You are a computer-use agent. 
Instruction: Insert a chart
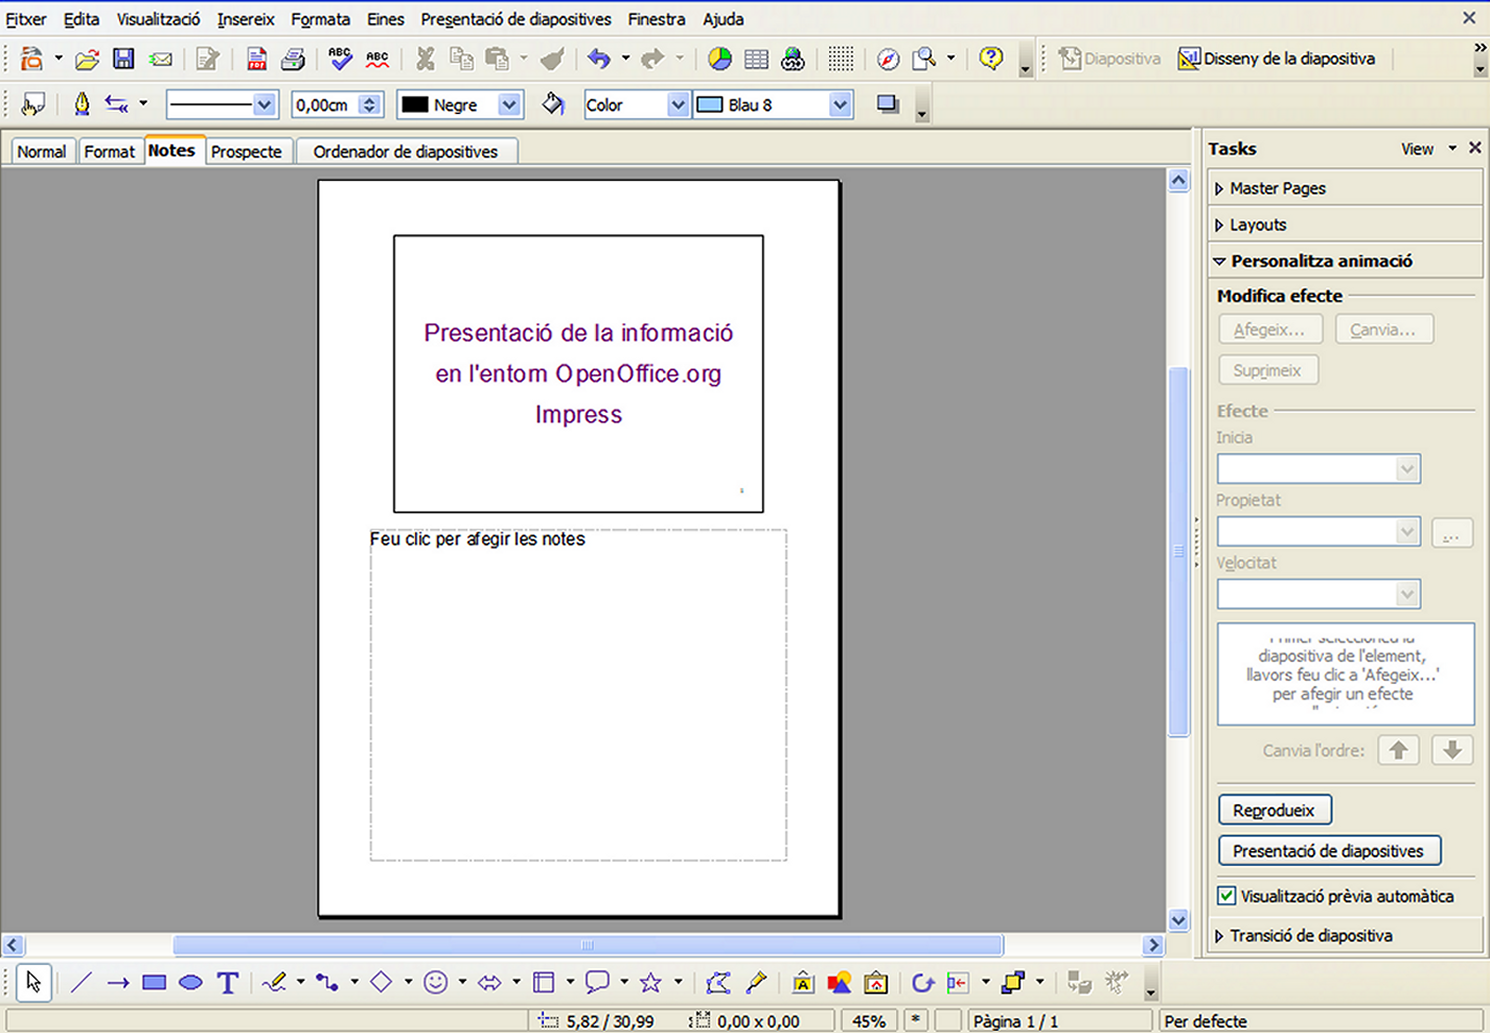[720, 59]
